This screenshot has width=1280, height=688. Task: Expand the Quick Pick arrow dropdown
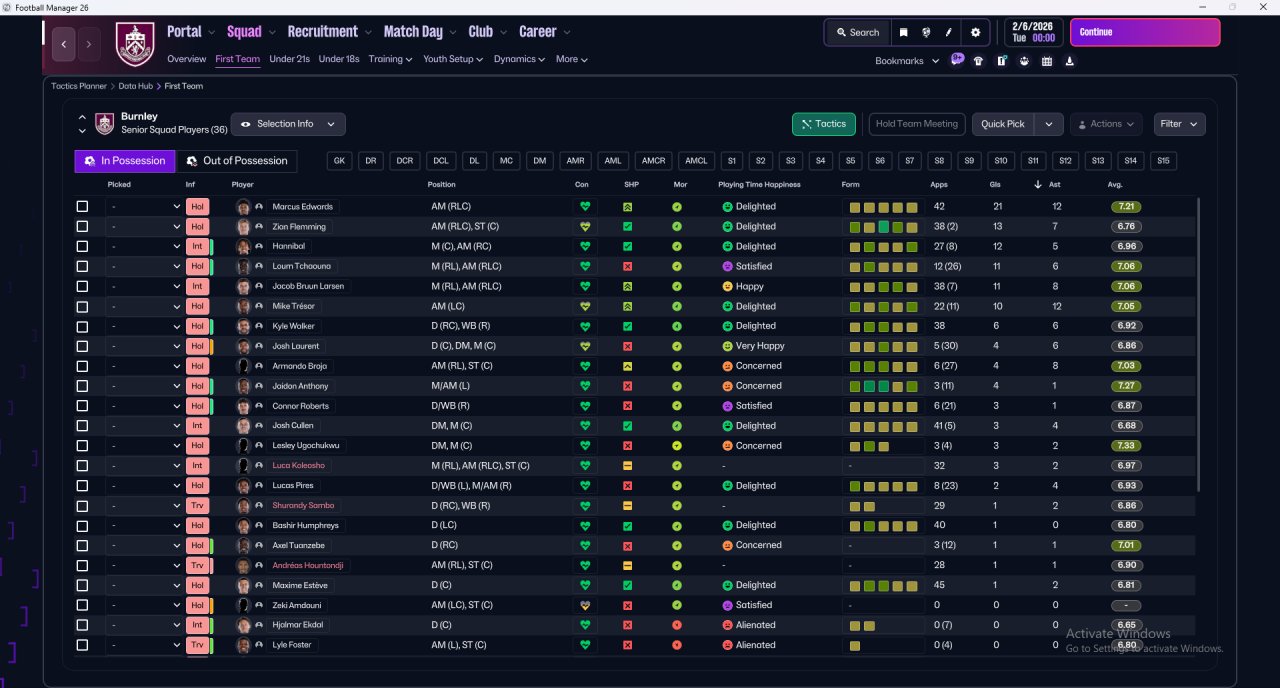click(1048, 124)
